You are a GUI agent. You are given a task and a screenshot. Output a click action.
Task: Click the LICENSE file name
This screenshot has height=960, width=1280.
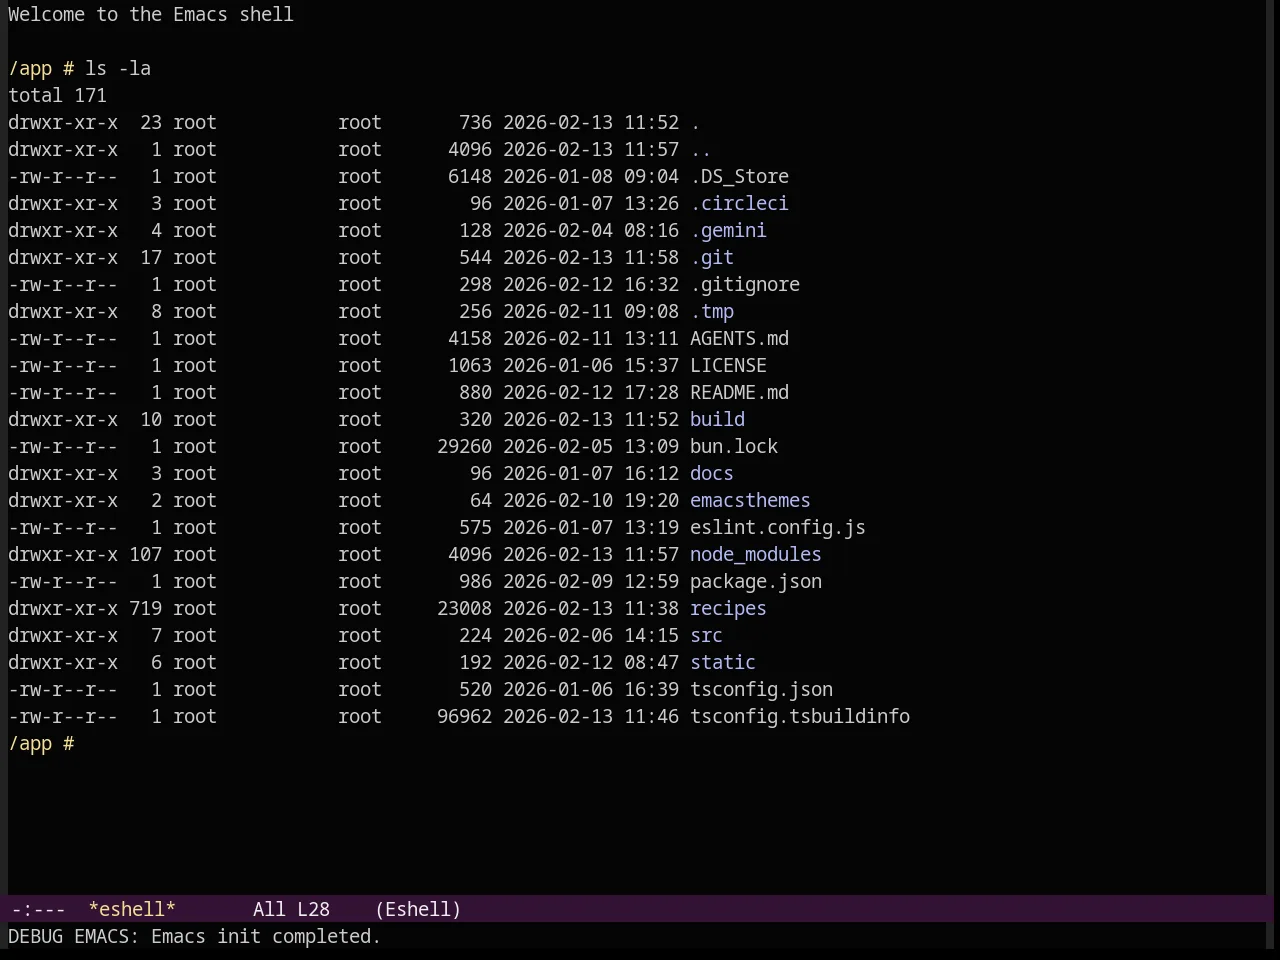(728, 366)
